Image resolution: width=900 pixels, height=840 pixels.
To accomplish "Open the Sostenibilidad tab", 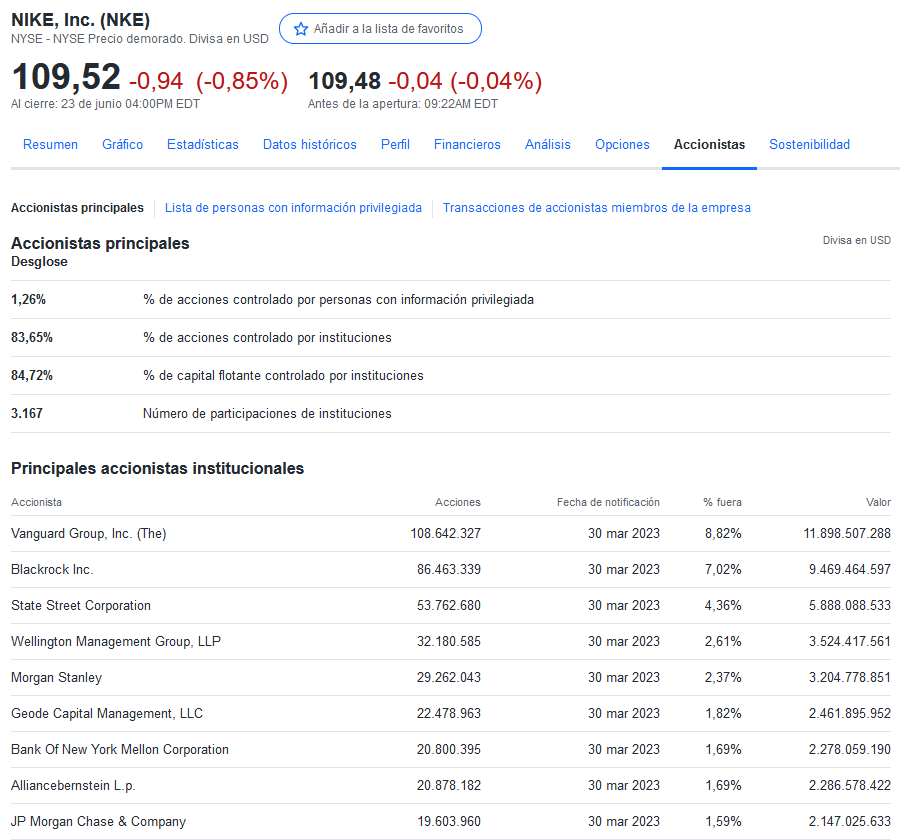I will pos(809,145).
